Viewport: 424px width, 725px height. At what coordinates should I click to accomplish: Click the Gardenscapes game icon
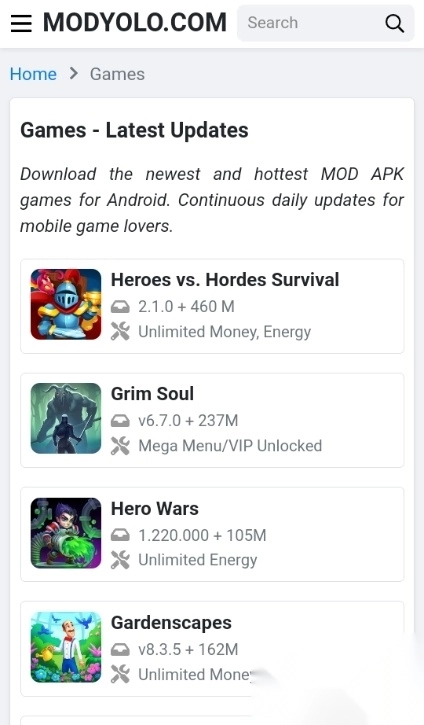[x=66, y=647]
